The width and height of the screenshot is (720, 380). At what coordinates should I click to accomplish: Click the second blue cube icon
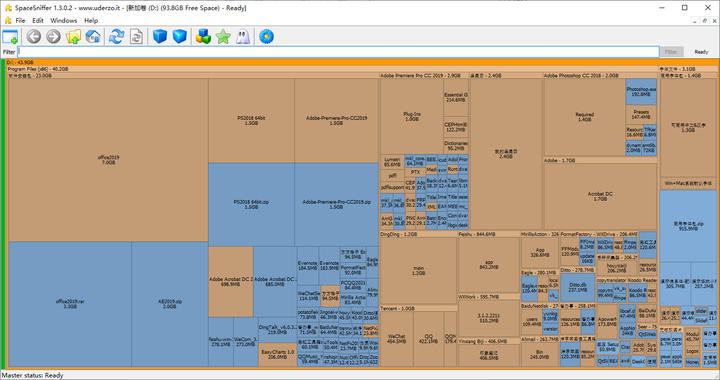coord(180,37)
